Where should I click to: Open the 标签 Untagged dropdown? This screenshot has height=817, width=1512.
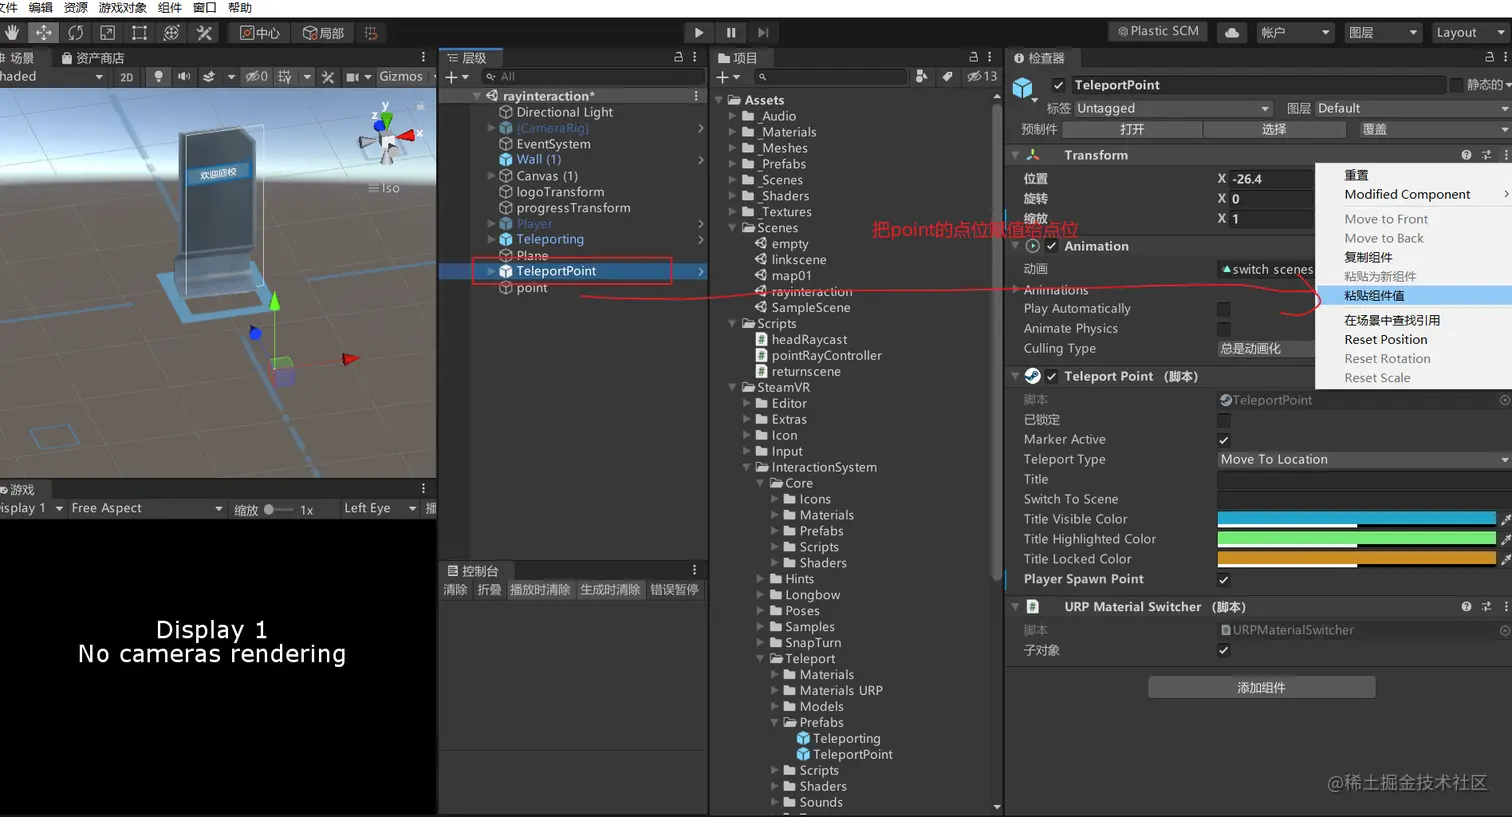[1173, 108]
